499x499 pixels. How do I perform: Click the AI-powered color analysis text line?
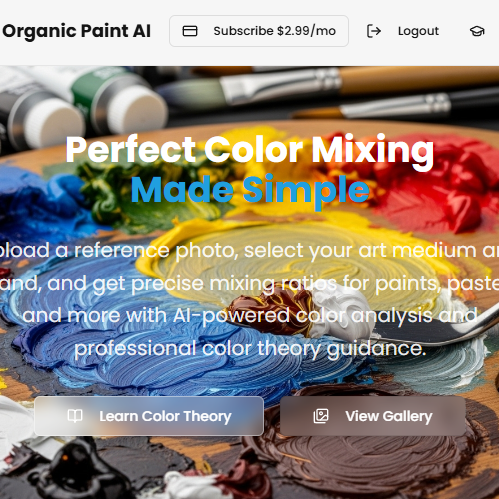coord(250,315)
